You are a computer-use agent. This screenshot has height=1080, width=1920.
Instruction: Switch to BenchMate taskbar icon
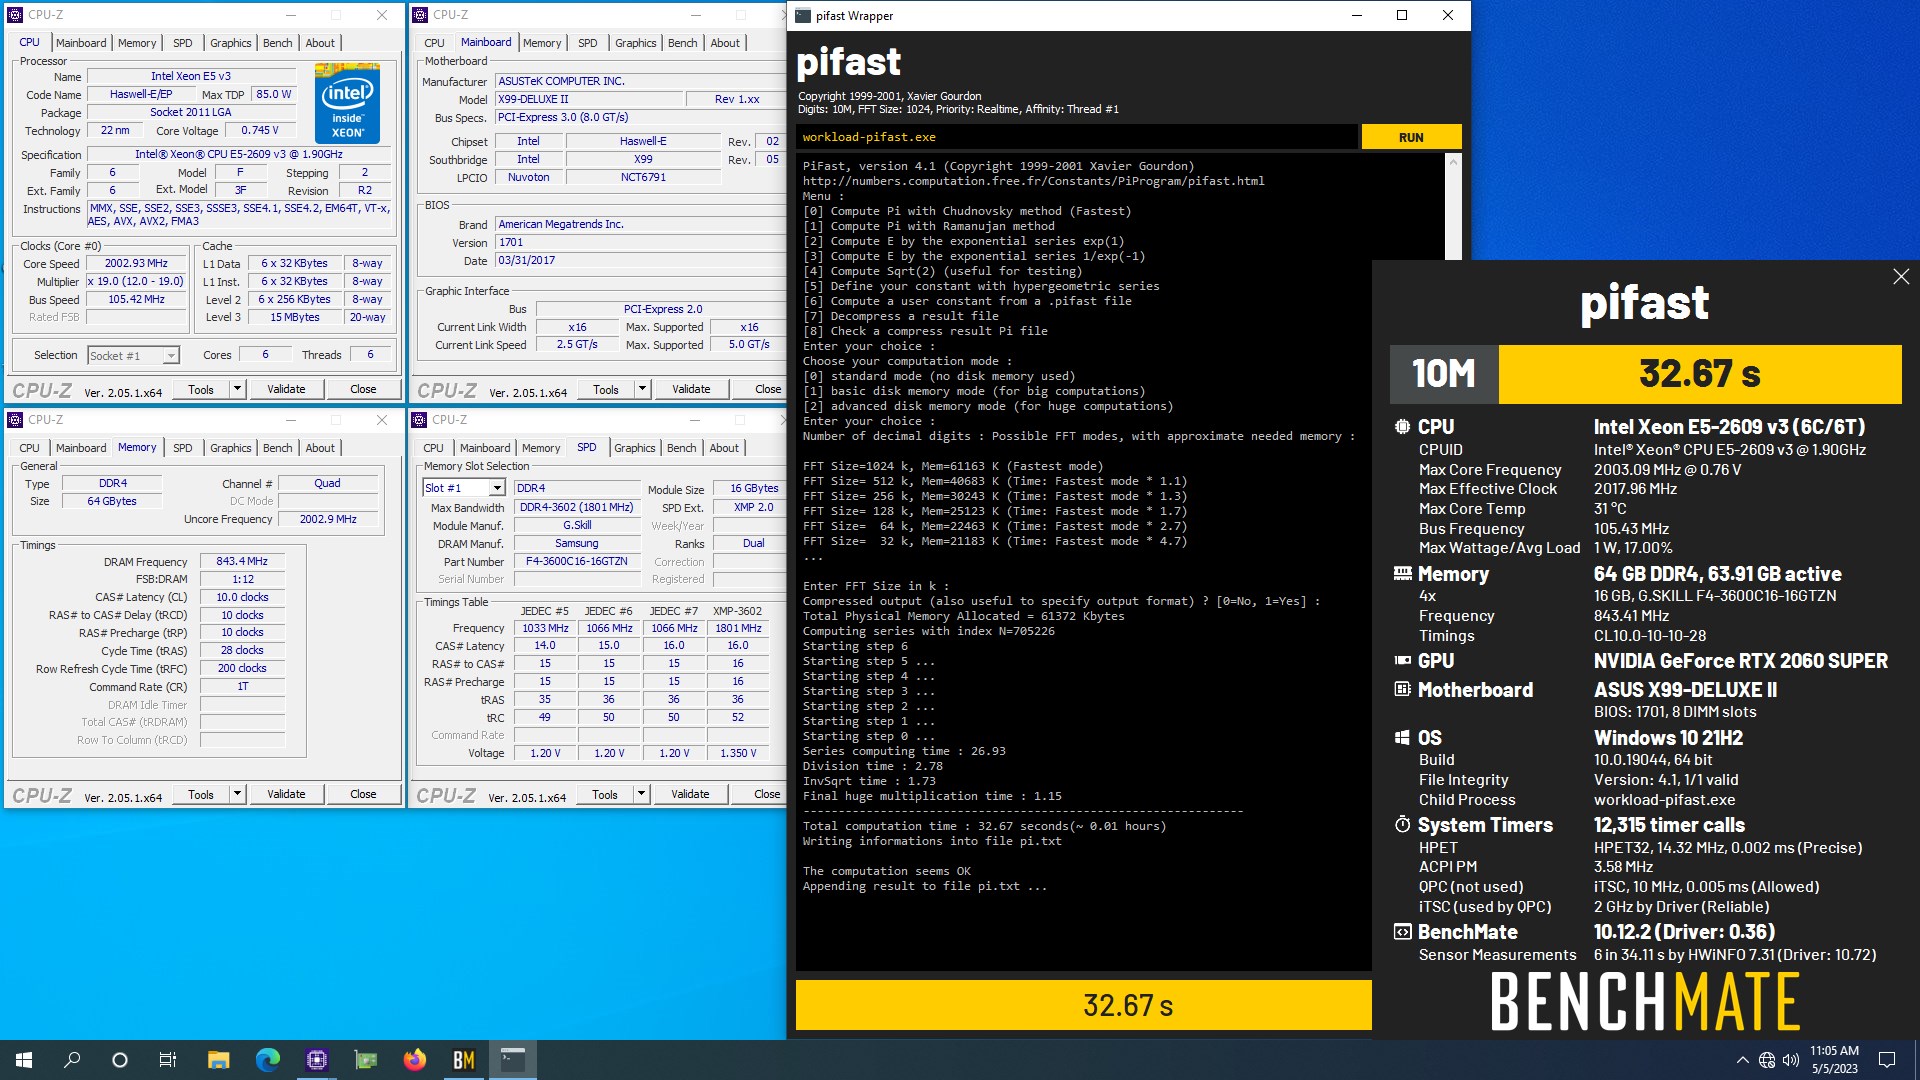pyautogui.click(x=463, y=1060)
